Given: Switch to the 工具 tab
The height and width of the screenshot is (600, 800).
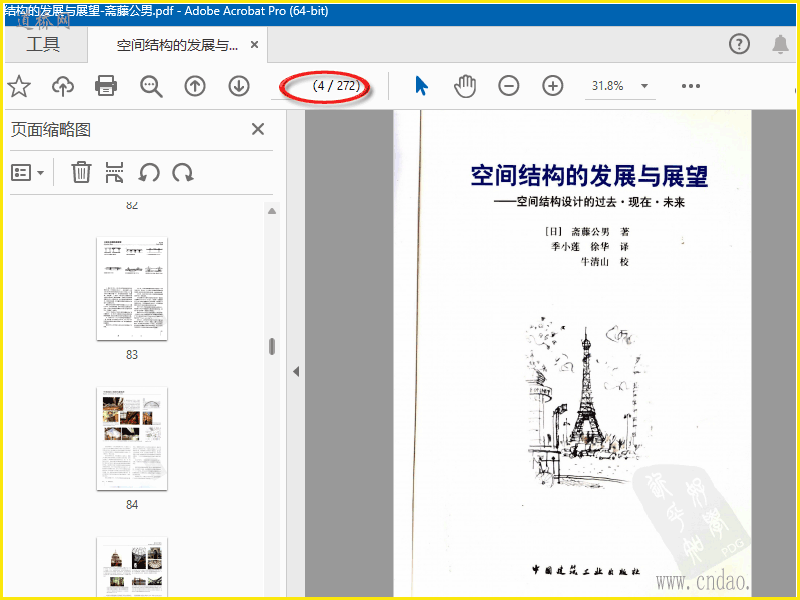Looking at the screenshot, I should pos(43,44).
